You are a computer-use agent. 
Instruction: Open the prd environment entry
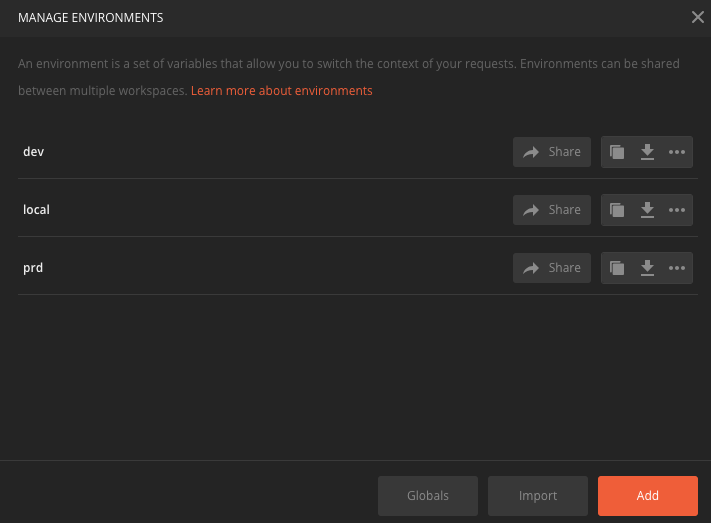coord(33,268)
